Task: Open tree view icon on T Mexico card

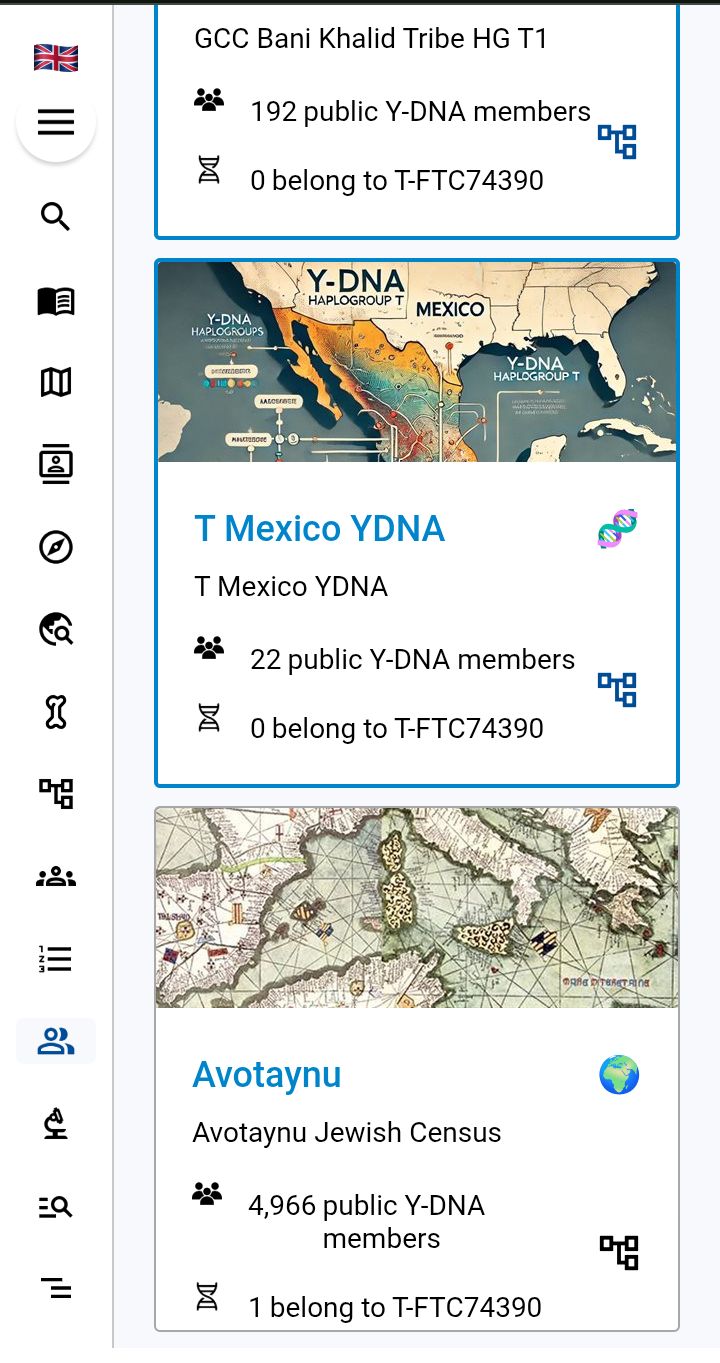Action: click(617, 690)
